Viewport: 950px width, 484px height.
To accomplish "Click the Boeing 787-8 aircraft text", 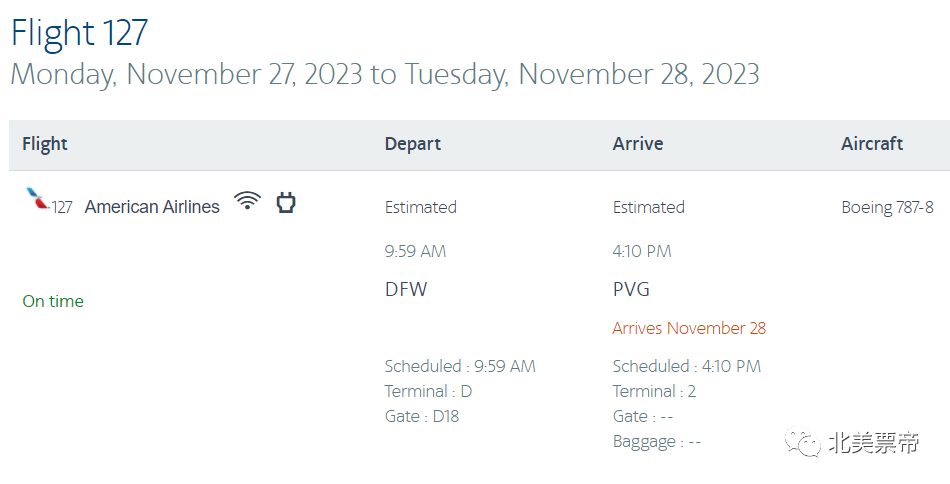I will pyautogui.click(x=887, y=207).
